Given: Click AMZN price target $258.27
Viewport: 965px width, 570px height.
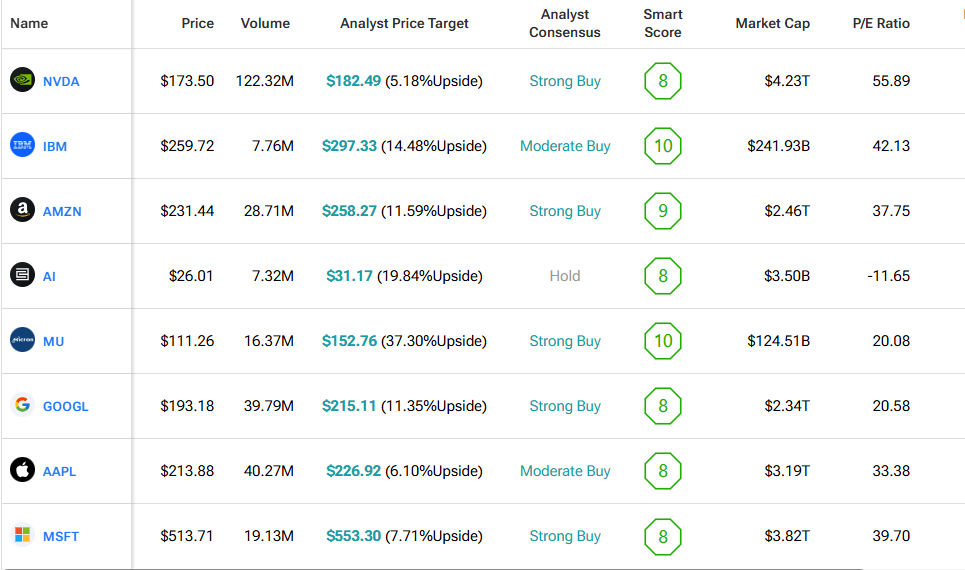Looking at the screenshot, I should tap(350, 211).
